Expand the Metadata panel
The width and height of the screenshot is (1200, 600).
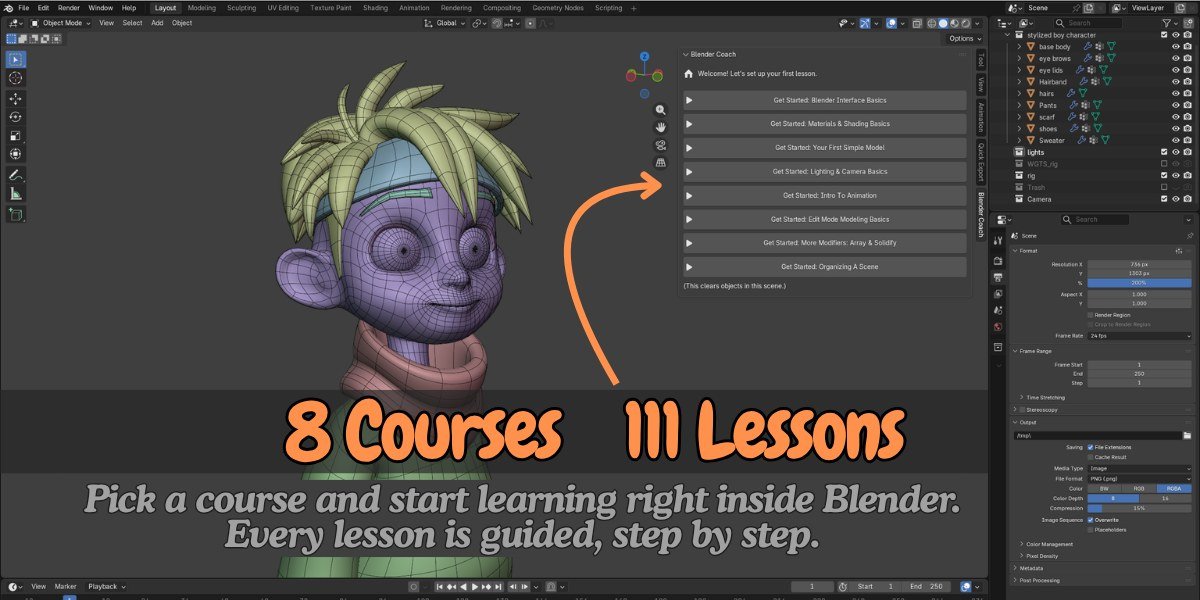pos(1013,568)
